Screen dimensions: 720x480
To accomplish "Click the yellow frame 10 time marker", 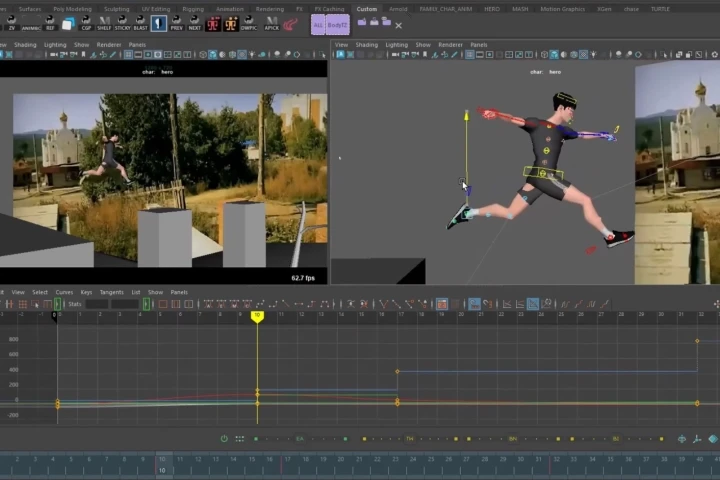I will click(257, 316).
